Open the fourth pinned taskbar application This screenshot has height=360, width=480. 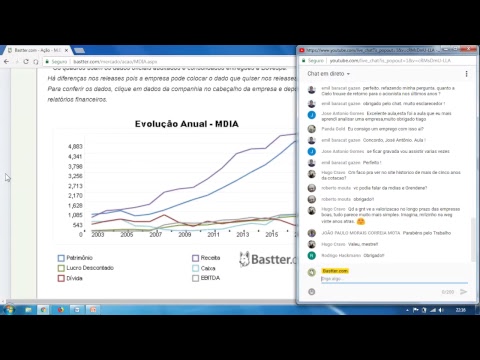click(x=77, y=310)
